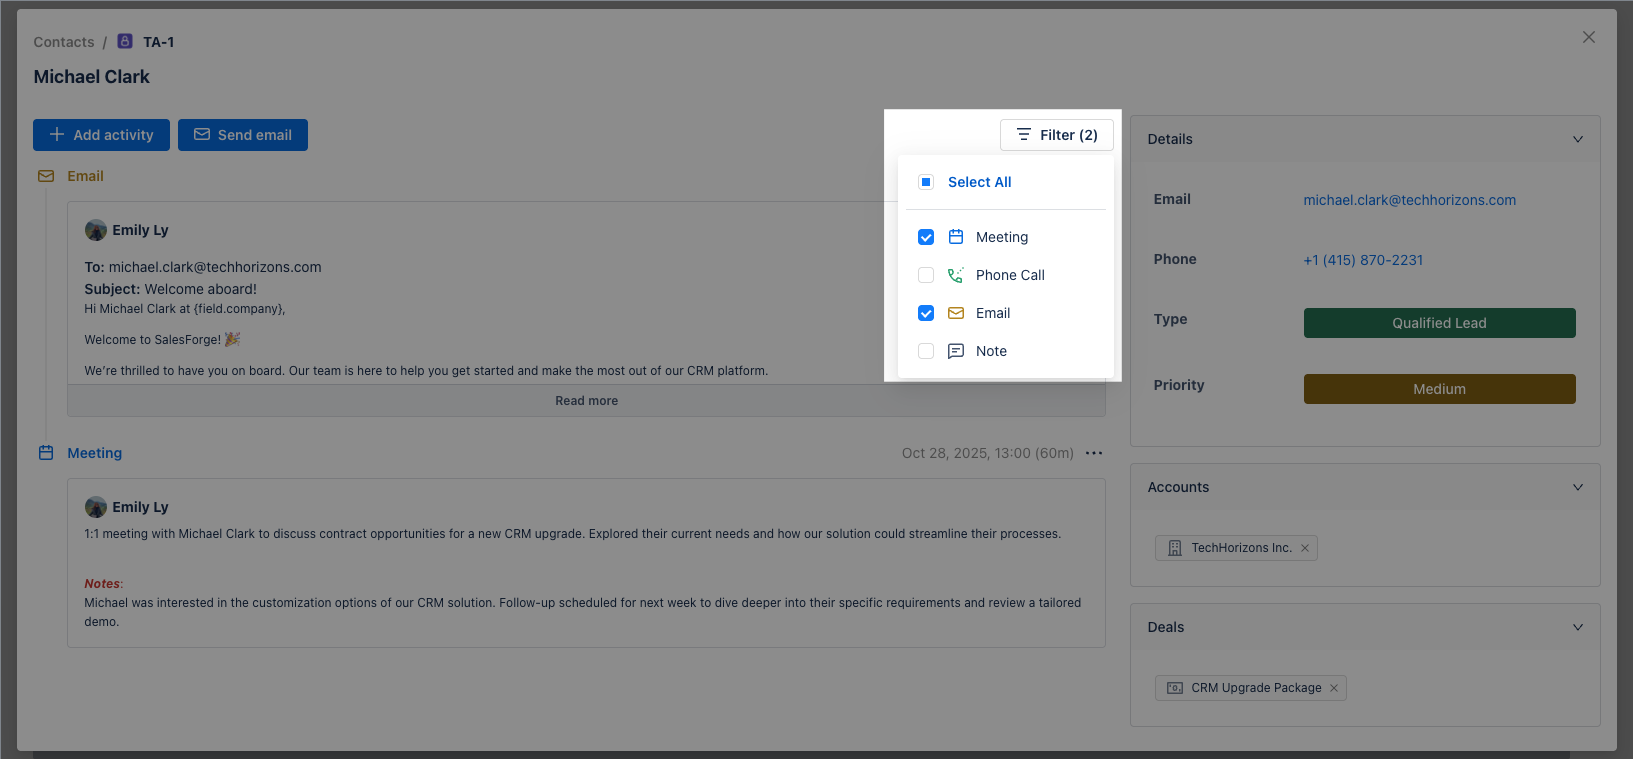Viewport: 1633px width, 759px height.
Task: Toggle the Select All checkbox
Action: pos(926,182)
